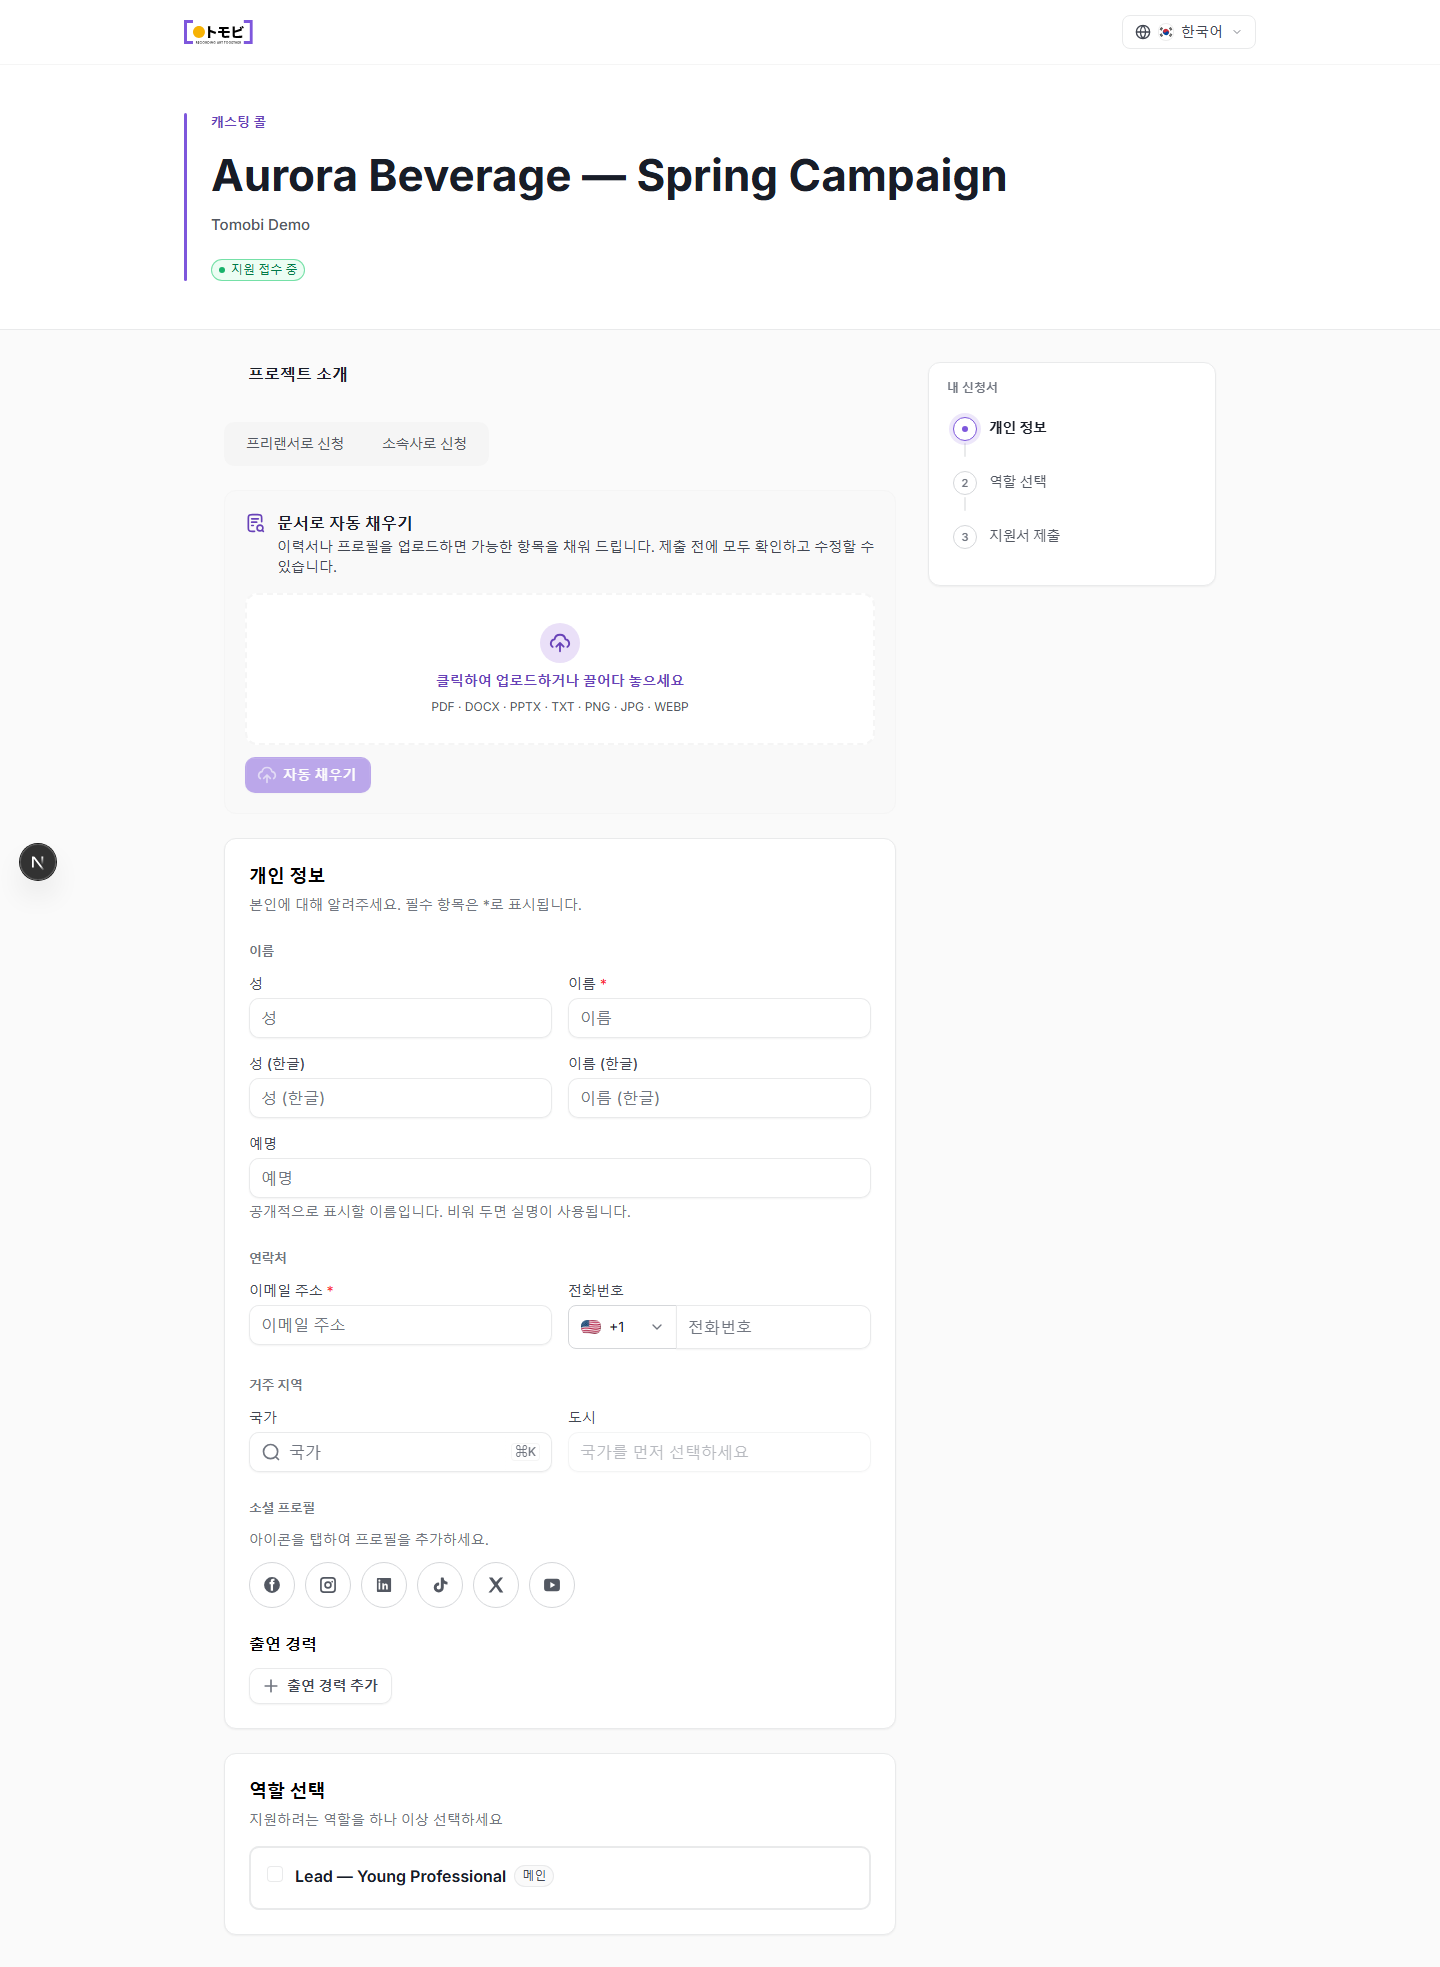The image size is (1440, 1967).
Task: Add a TikTok profile icon
Action: point(440,1585)
